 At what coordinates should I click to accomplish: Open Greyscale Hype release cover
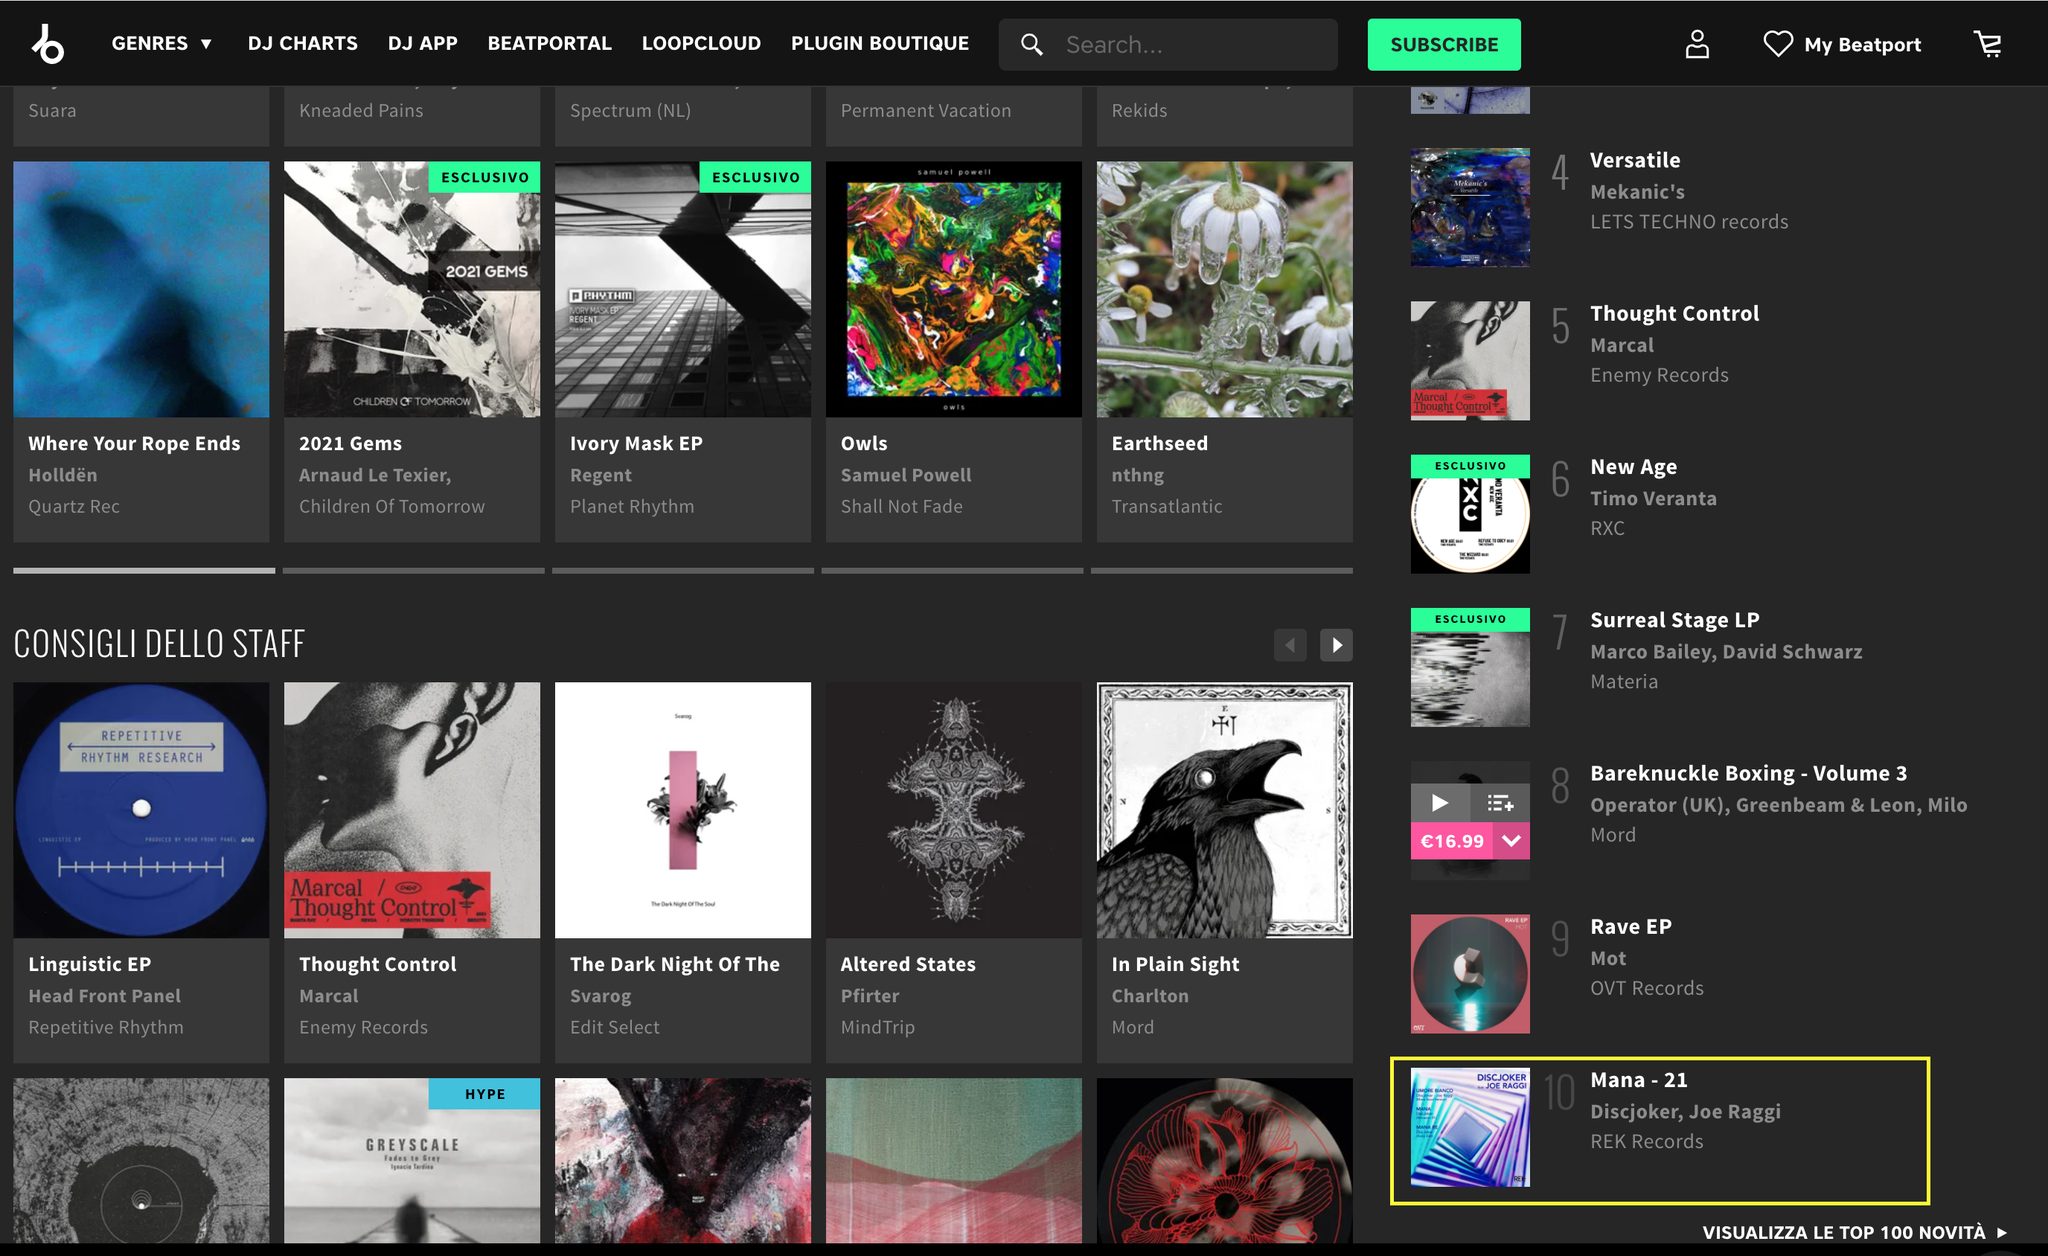click(412, 1161)
